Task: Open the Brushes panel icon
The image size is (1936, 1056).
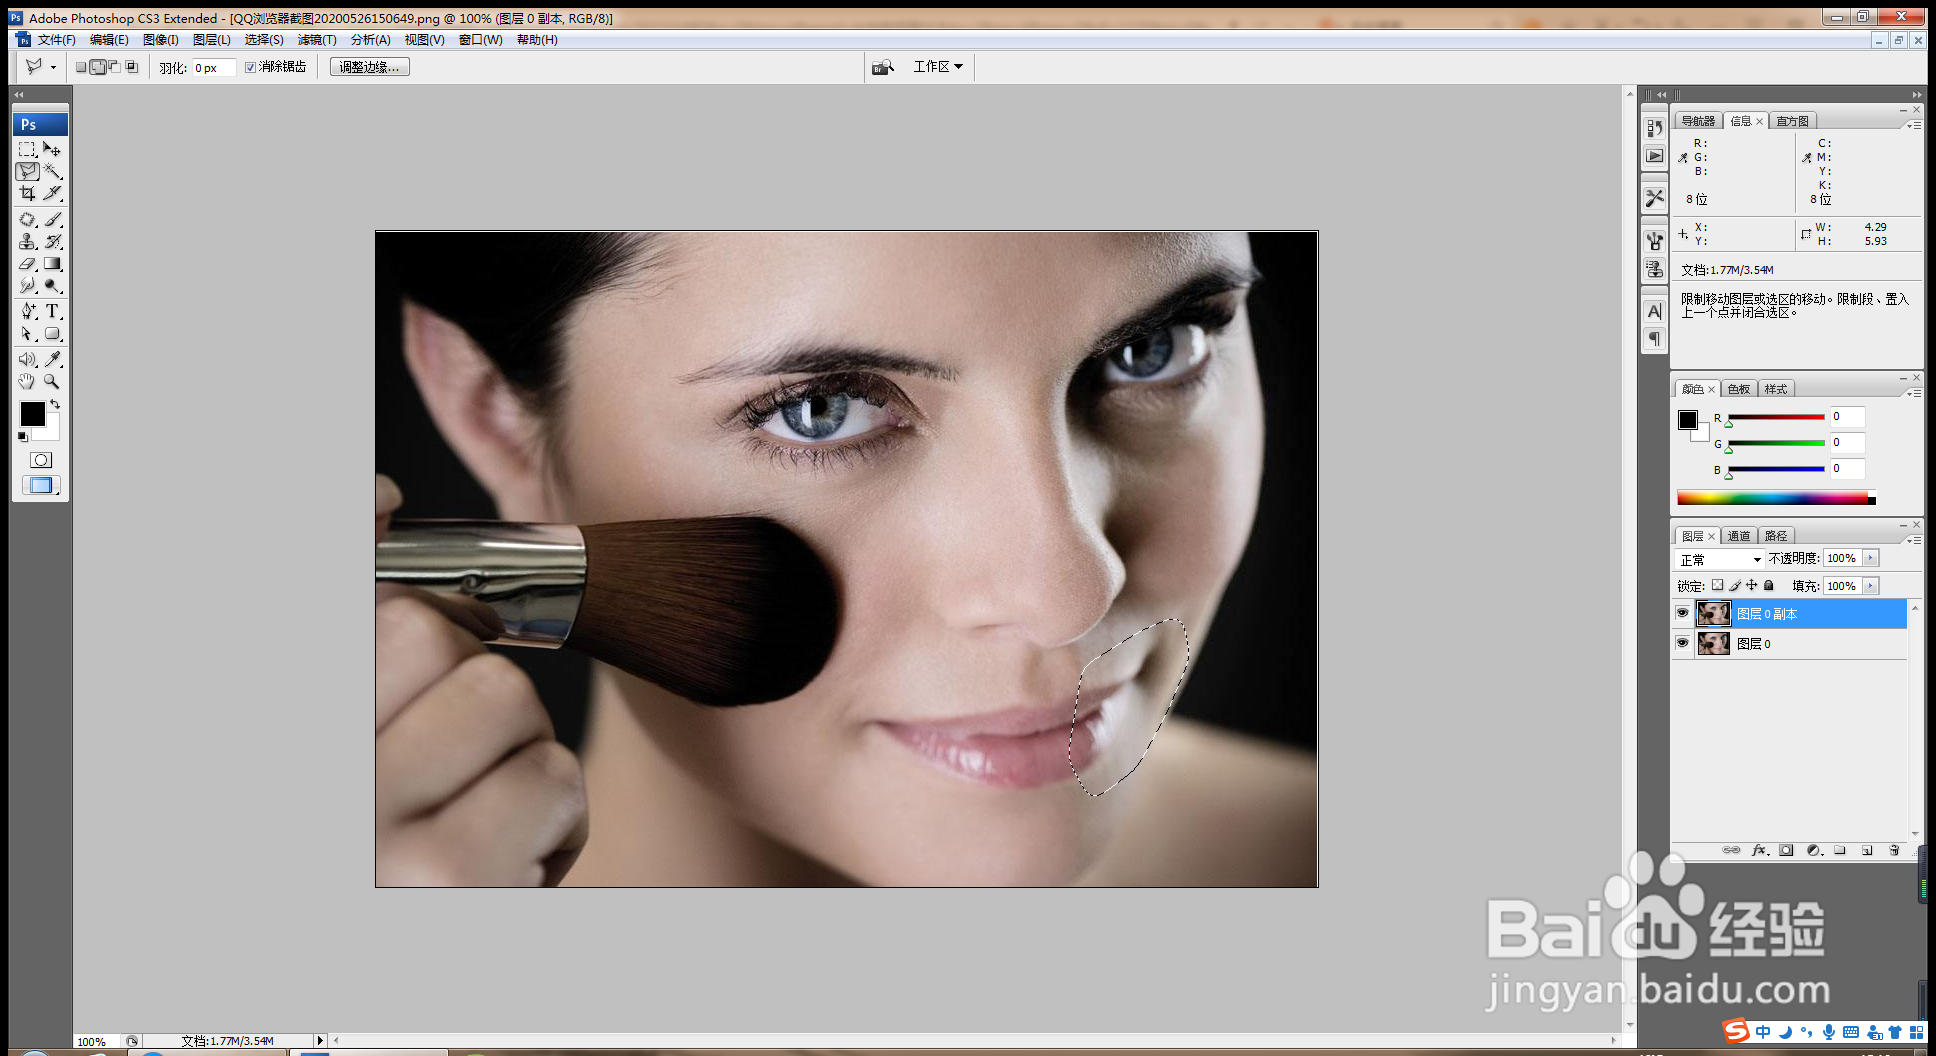Action: [x=1655, y=241]
